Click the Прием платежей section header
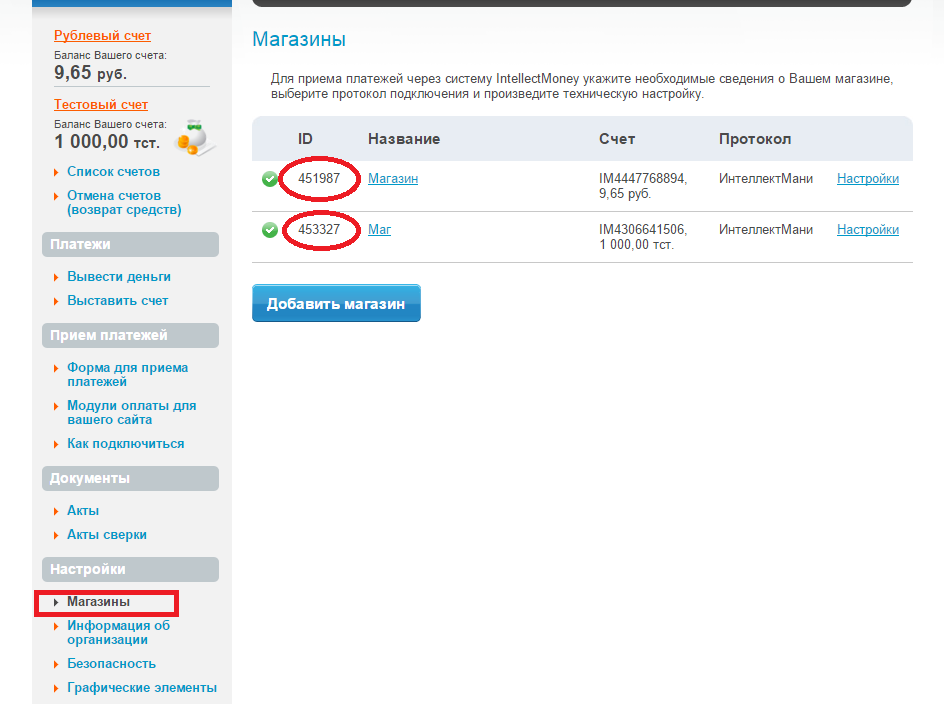The image size is (944, 704). tap(130, 335)
